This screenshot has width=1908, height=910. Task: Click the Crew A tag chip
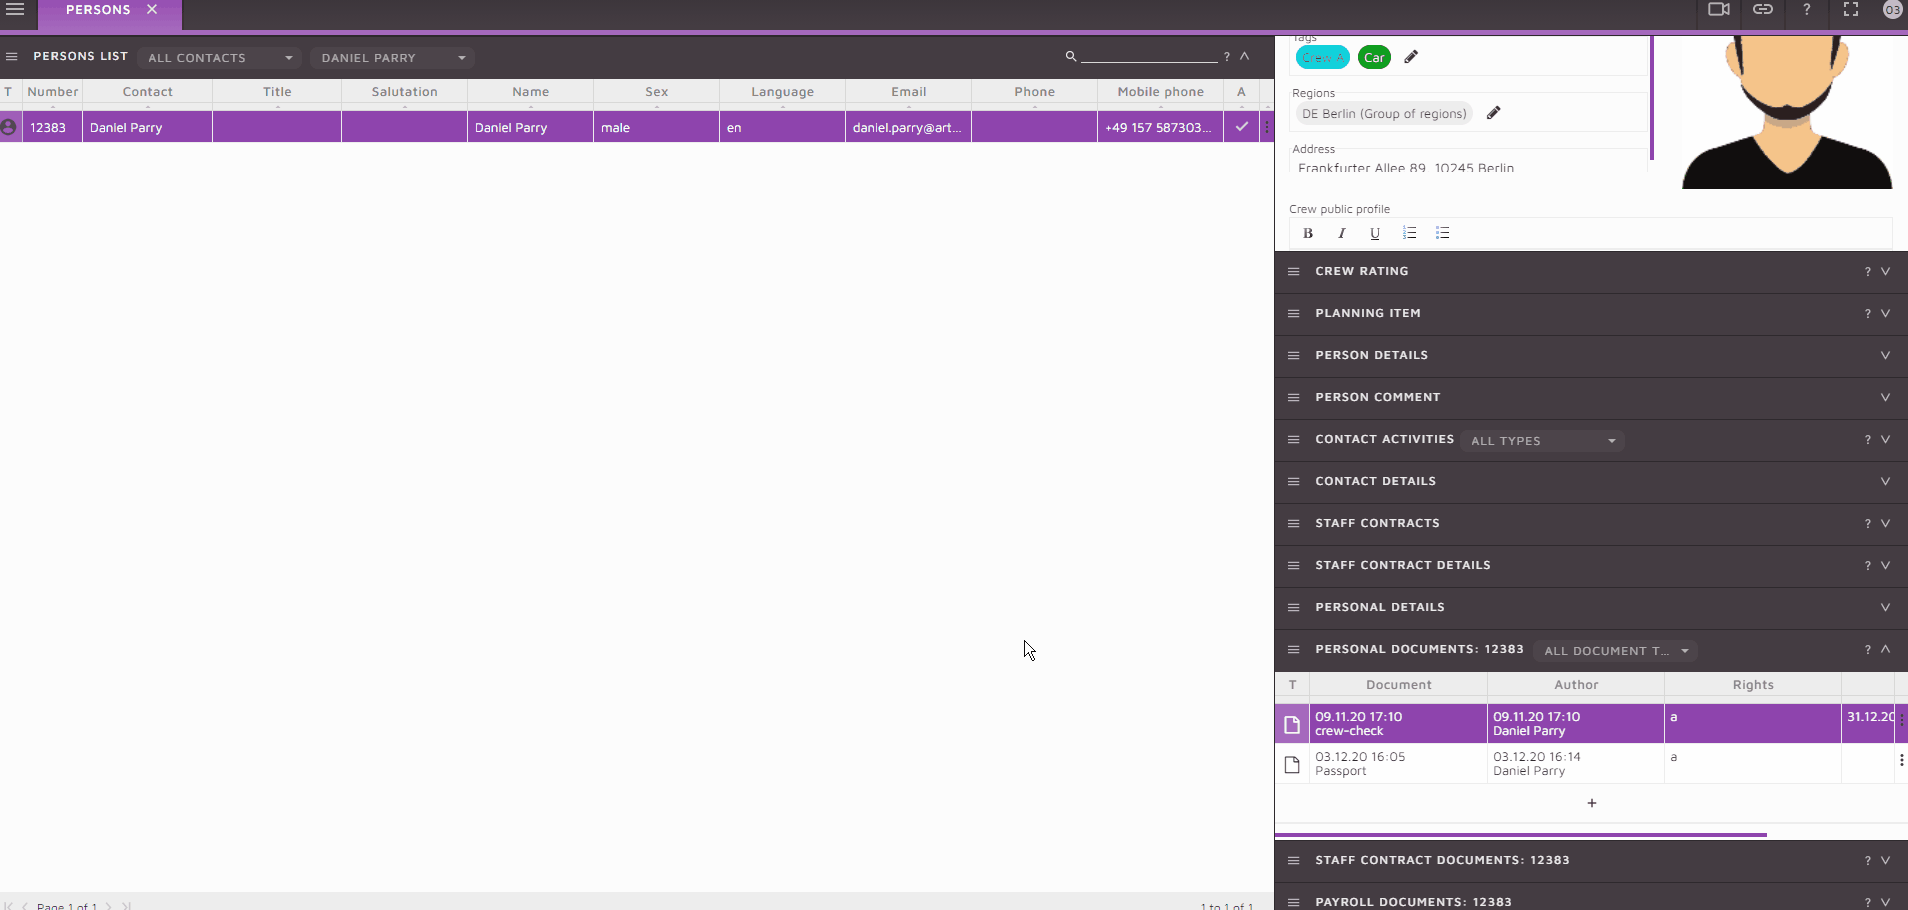click(1322, 58)
